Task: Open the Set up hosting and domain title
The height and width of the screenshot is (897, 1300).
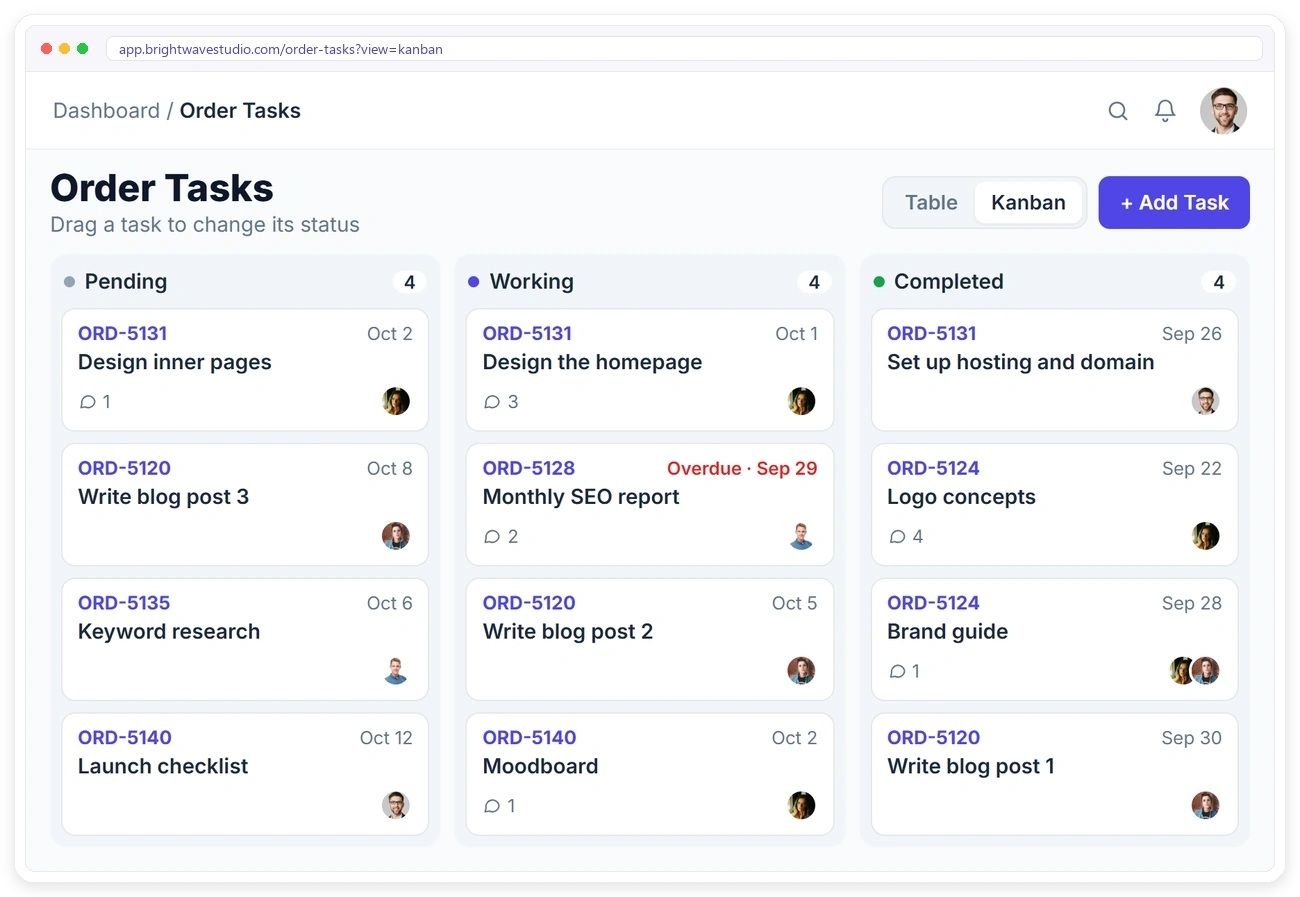Action: (x=1021, y=362)
